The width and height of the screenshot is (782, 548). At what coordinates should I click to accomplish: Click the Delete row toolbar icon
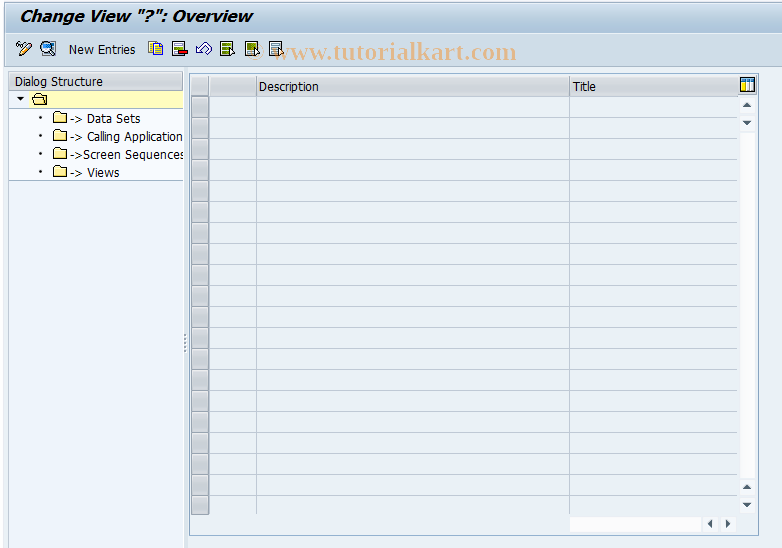tap(180, 48)
